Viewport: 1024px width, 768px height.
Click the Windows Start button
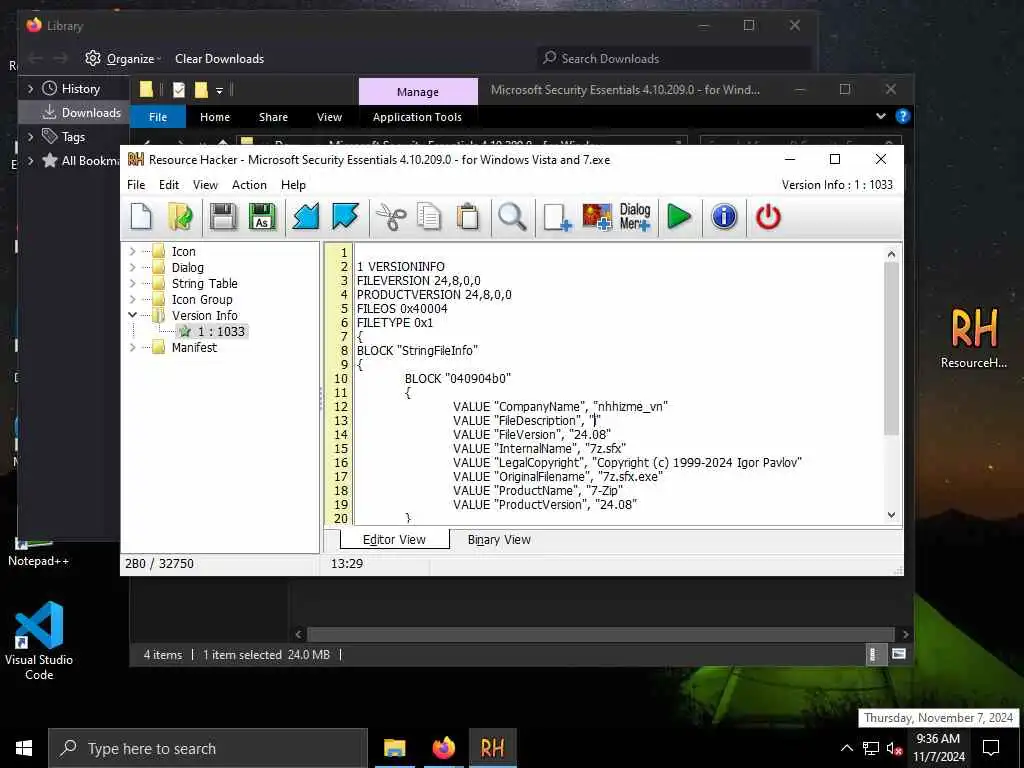point(24,748)
